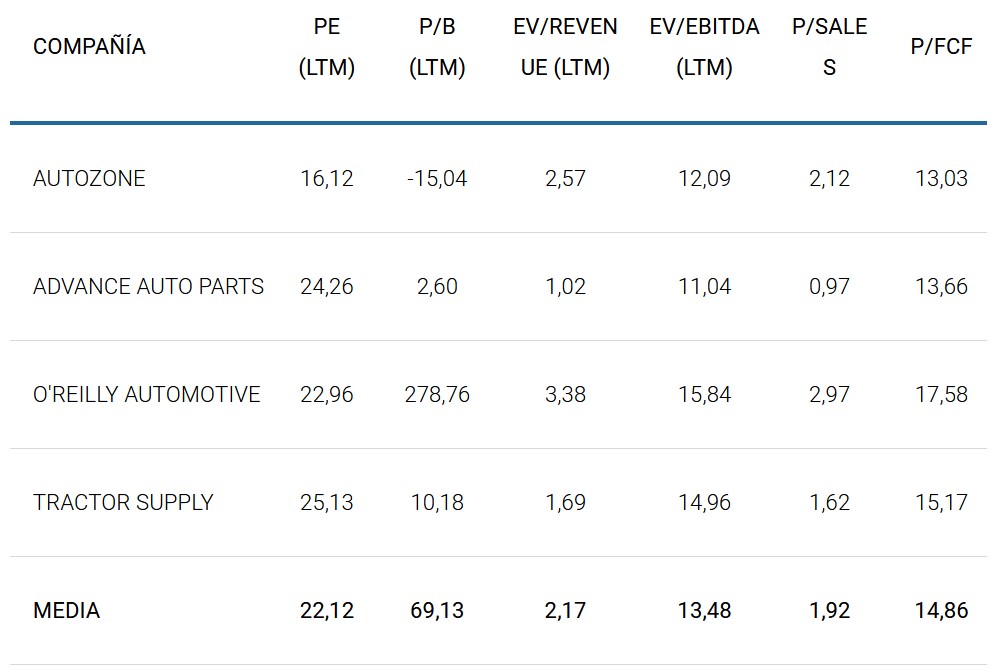
Task: Click the P/B (LTM) column header
Action: coord(437,48)
